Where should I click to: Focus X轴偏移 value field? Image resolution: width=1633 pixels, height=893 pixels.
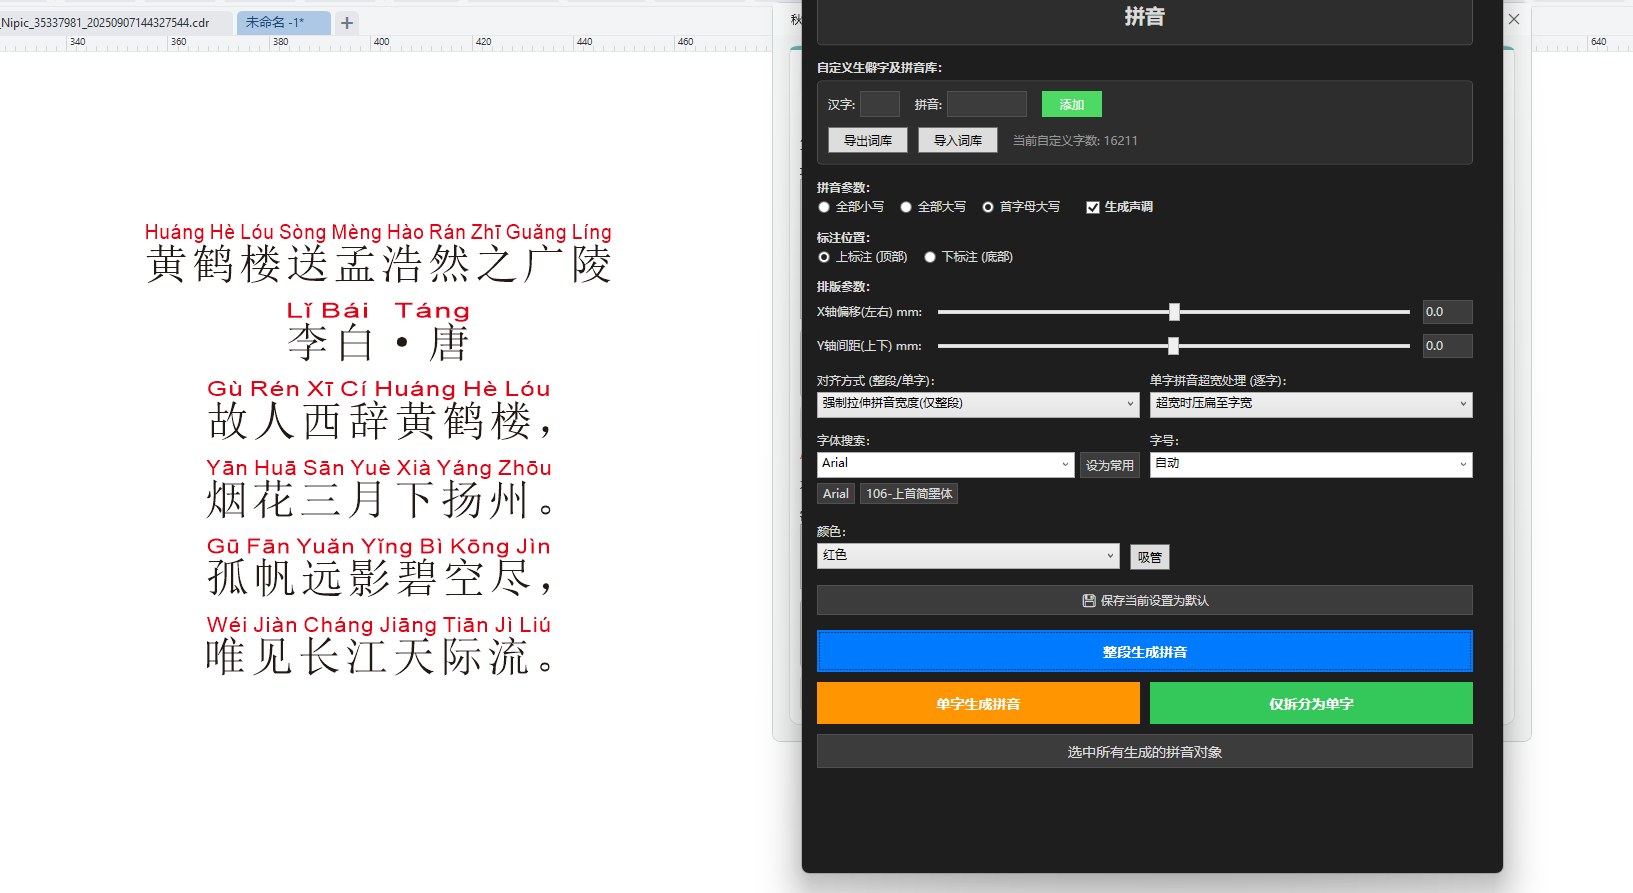point(1448,312)
